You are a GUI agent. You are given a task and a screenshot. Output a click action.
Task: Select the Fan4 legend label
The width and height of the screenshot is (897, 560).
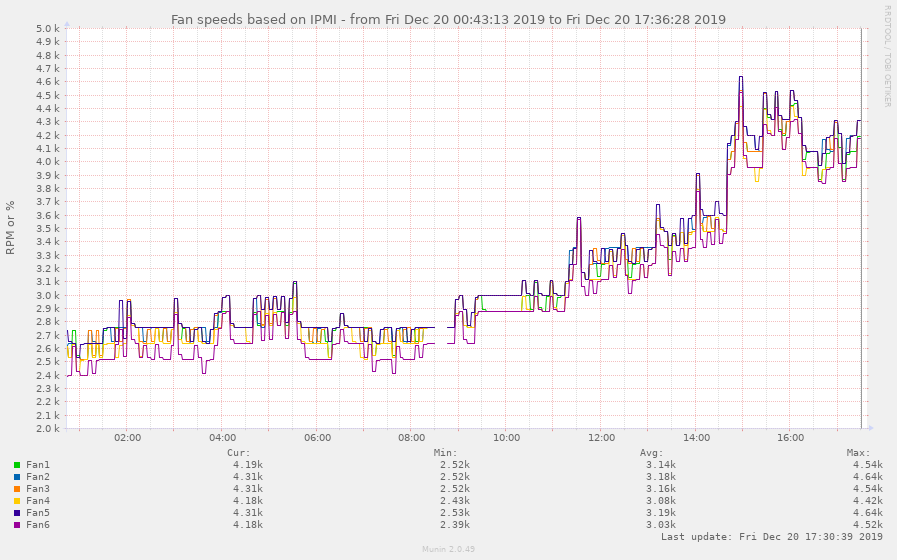pyautogui.click(x=38, y=501)
